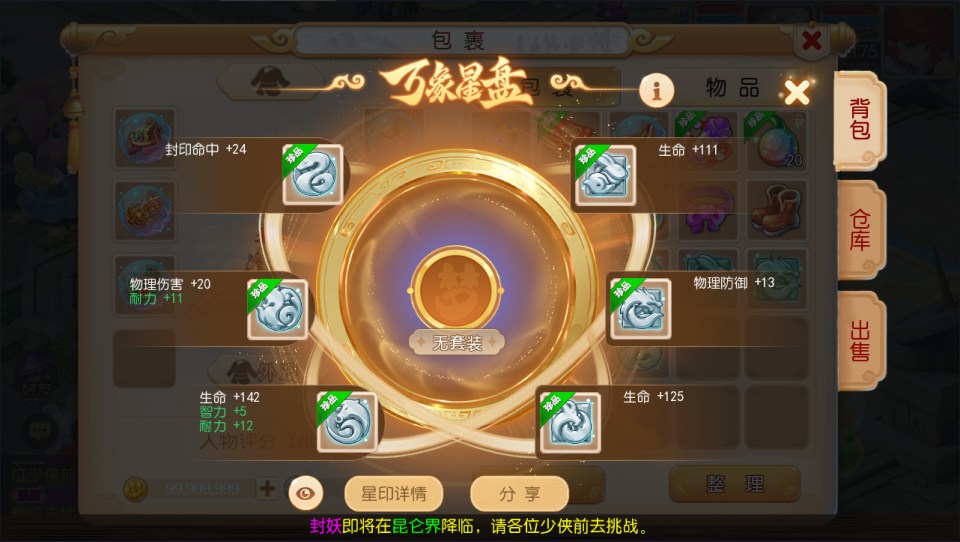The width and height of the screenshot is (960, 542).
Task: Open the 星印详情 details button
Action: (394, 494)
